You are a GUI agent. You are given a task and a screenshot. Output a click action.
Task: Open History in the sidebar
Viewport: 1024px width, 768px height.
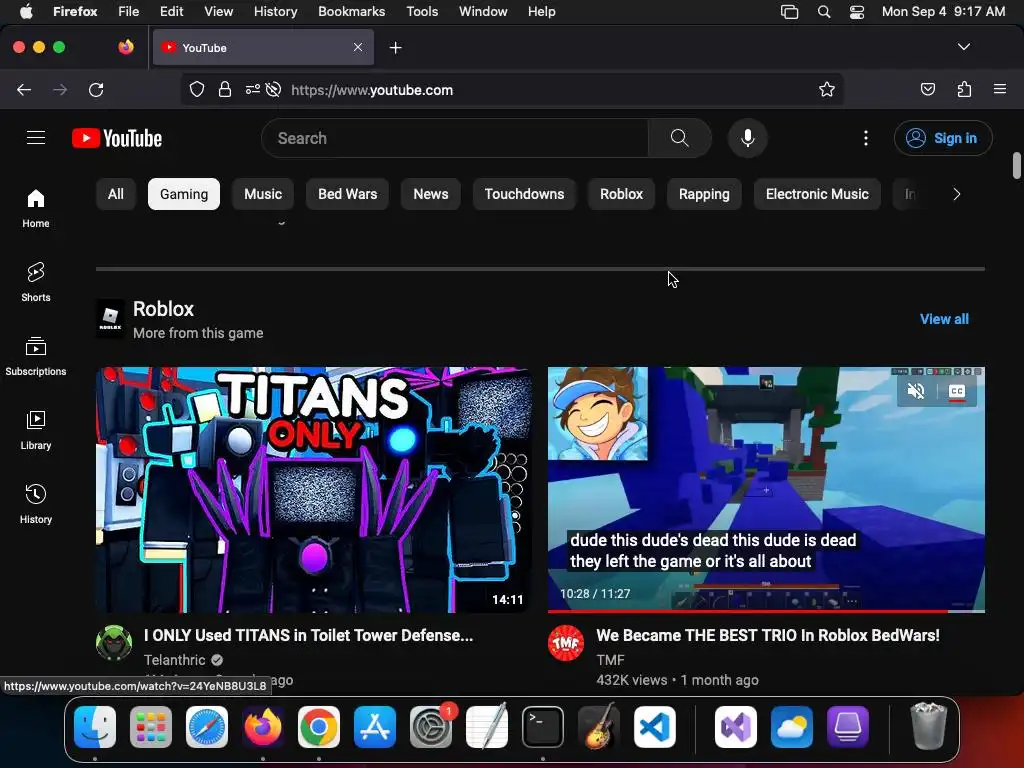tap(36, 504)
